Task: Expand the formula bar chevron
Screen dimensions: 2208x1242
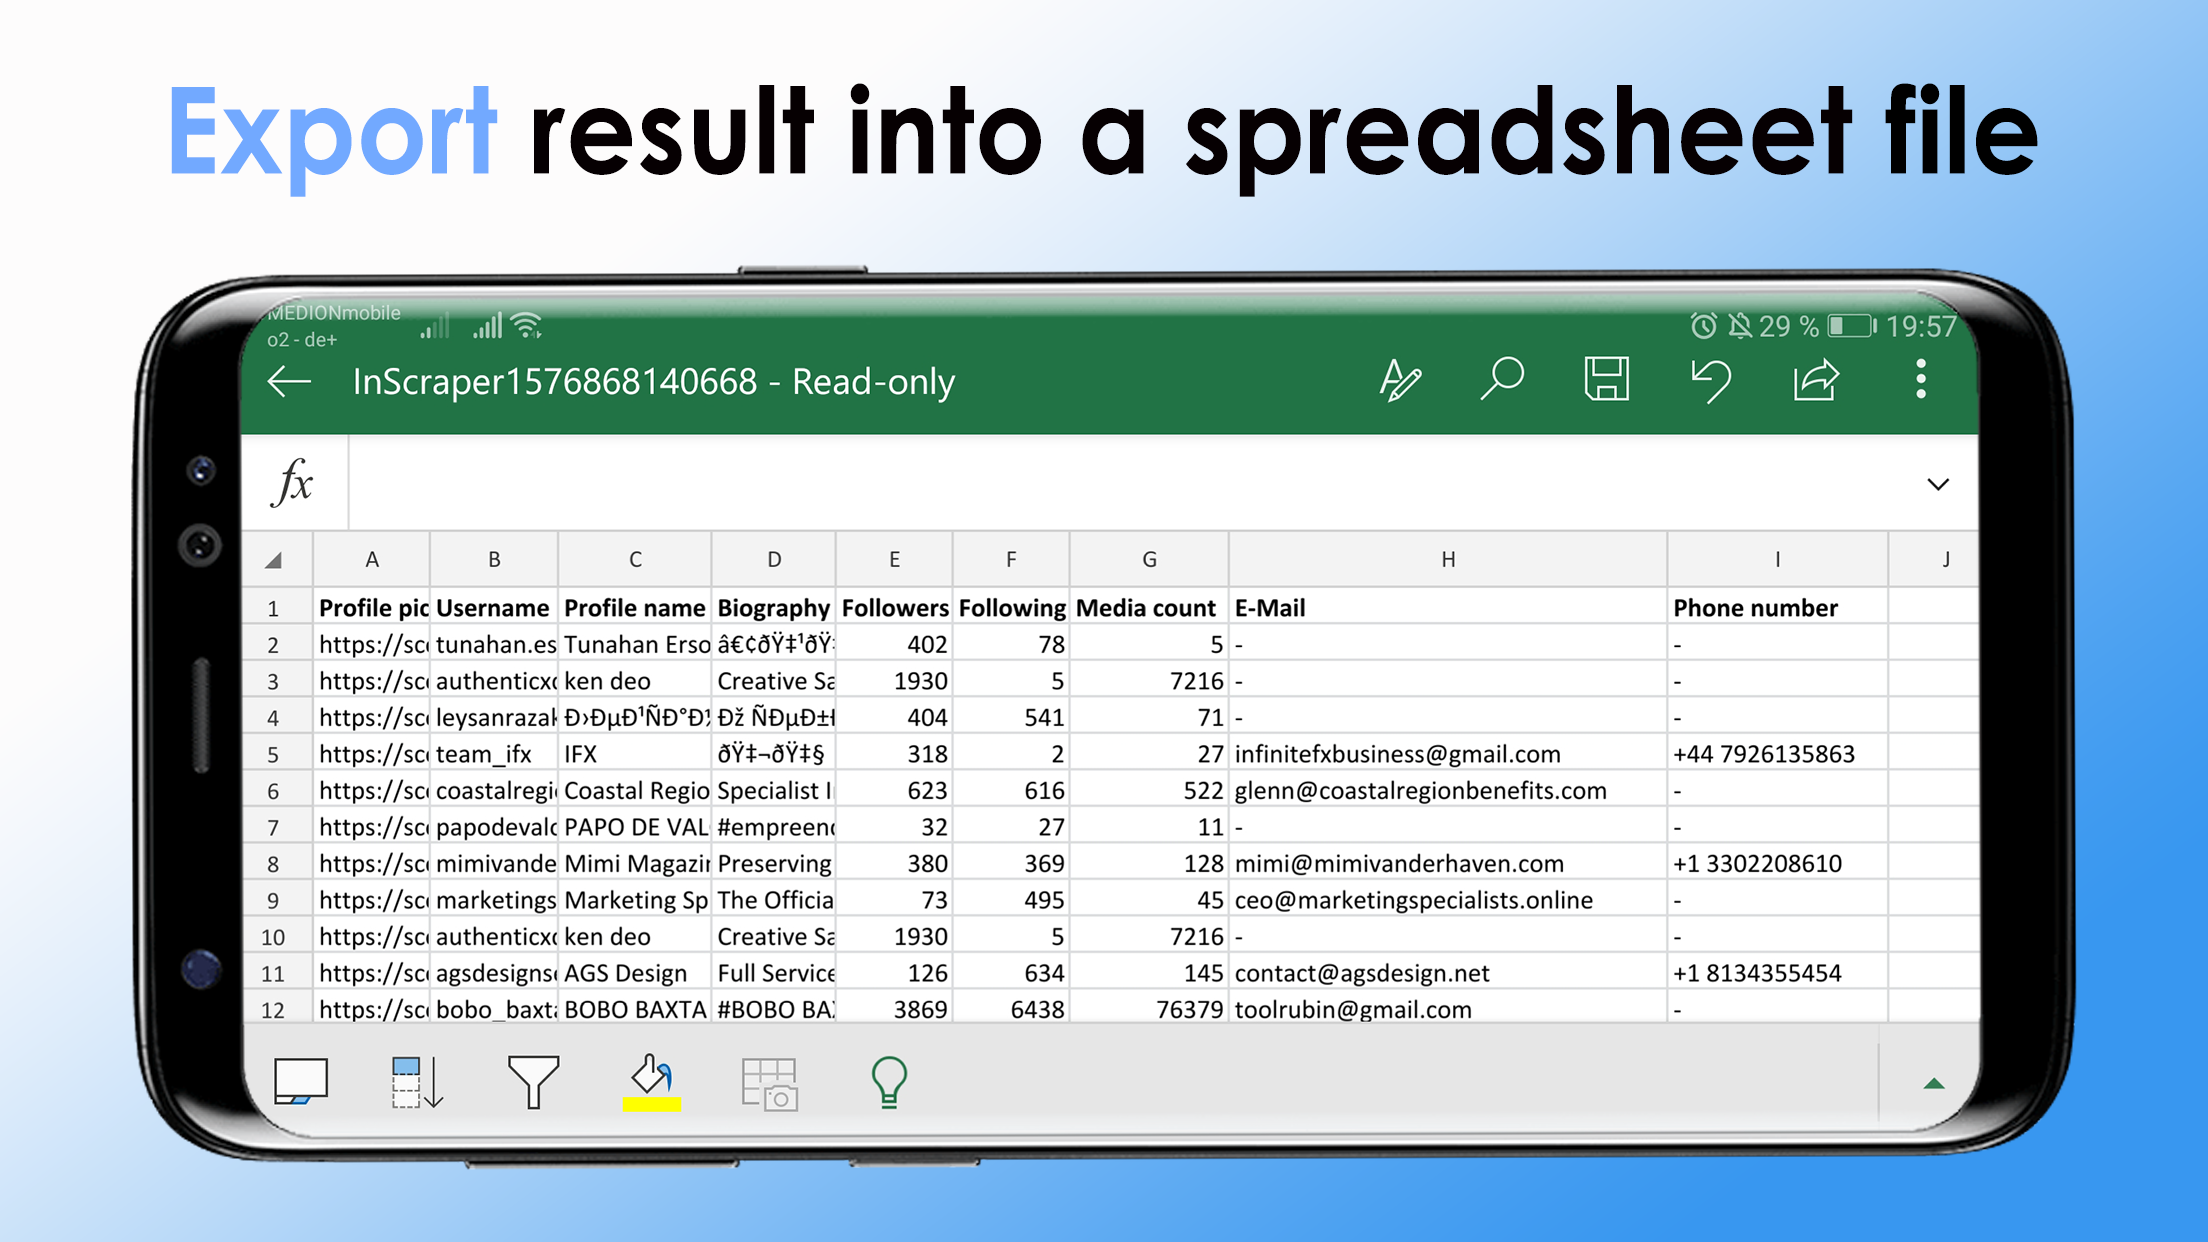Action: [1938, 485]
